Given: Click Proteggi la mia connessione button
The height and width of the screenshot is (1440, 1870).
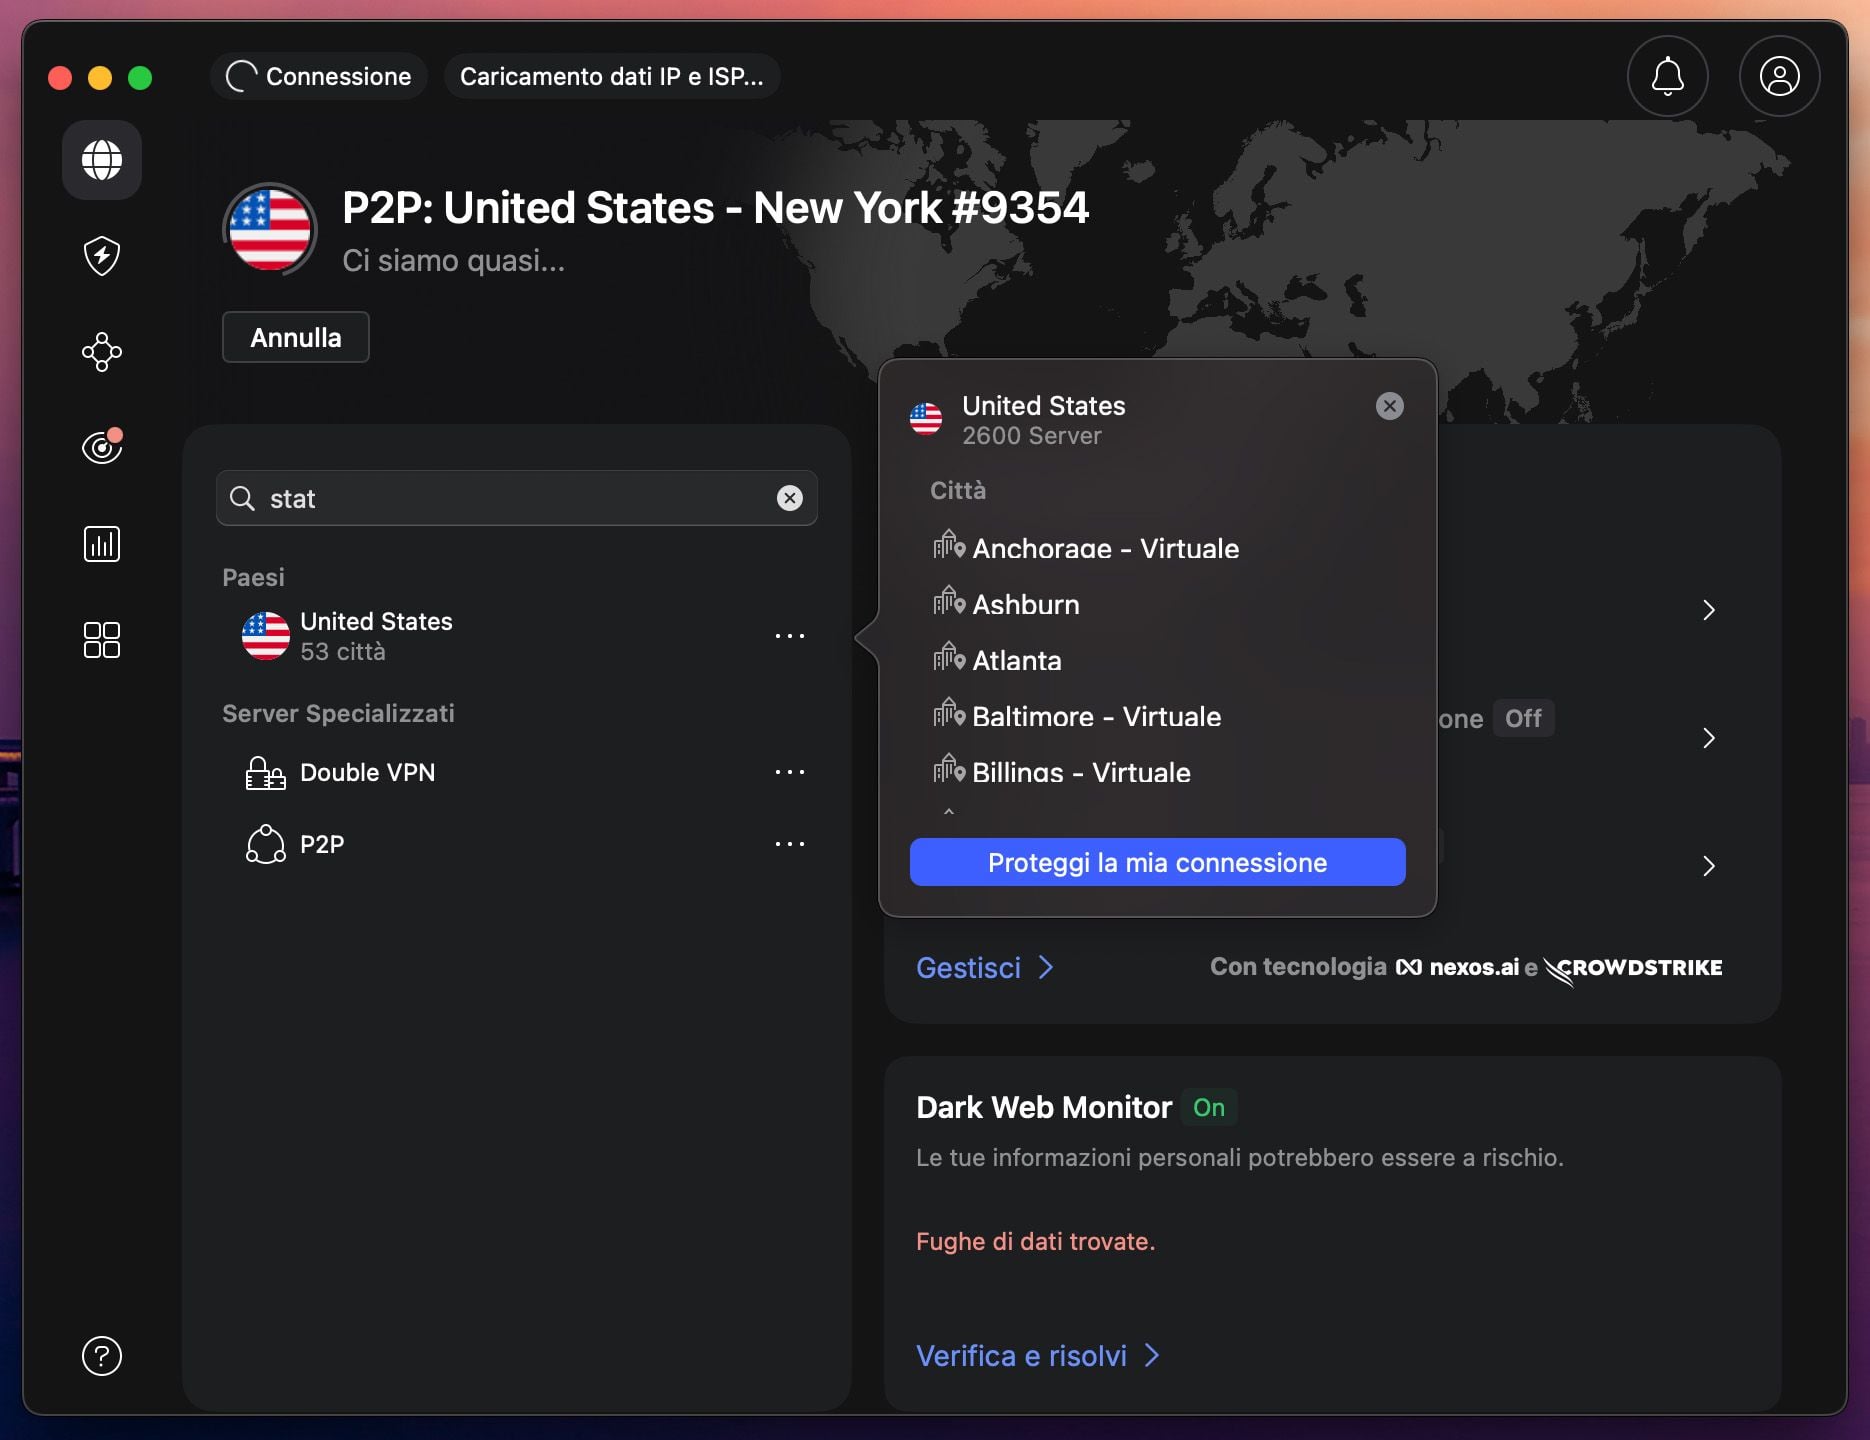Looking at the screenshot, I should 1156,861.
